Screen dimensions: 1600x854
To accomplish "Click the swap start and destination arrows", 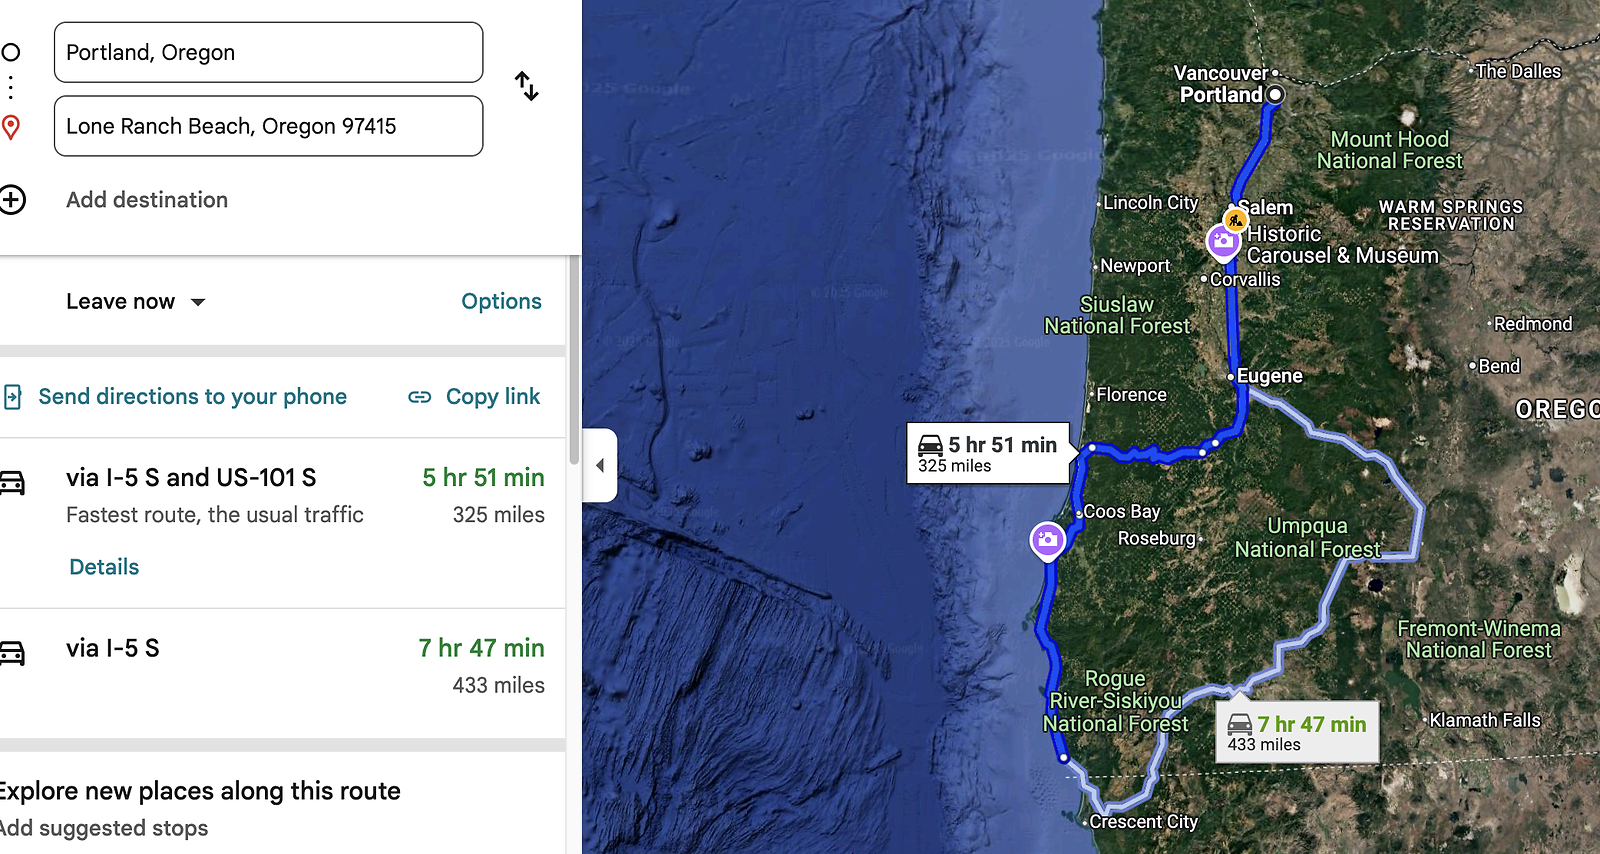I will click(527, 86).
